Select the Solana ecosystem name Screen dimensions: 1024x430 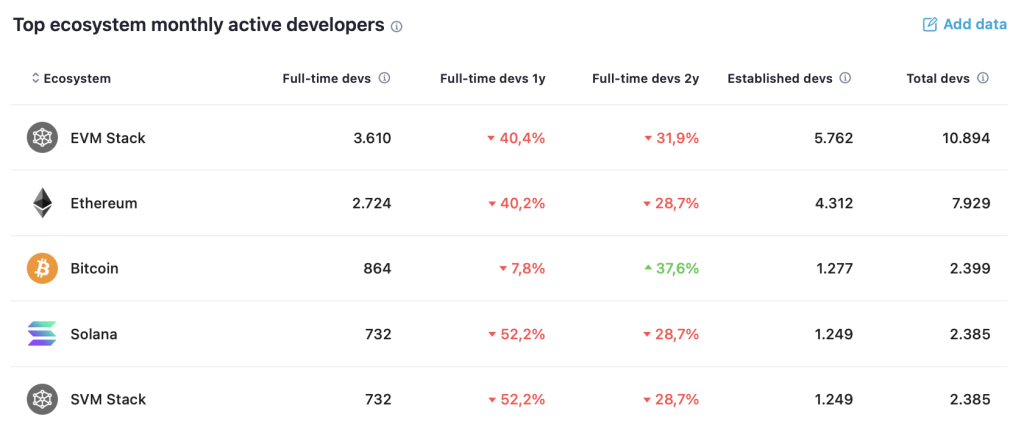(x=94, y=334)
